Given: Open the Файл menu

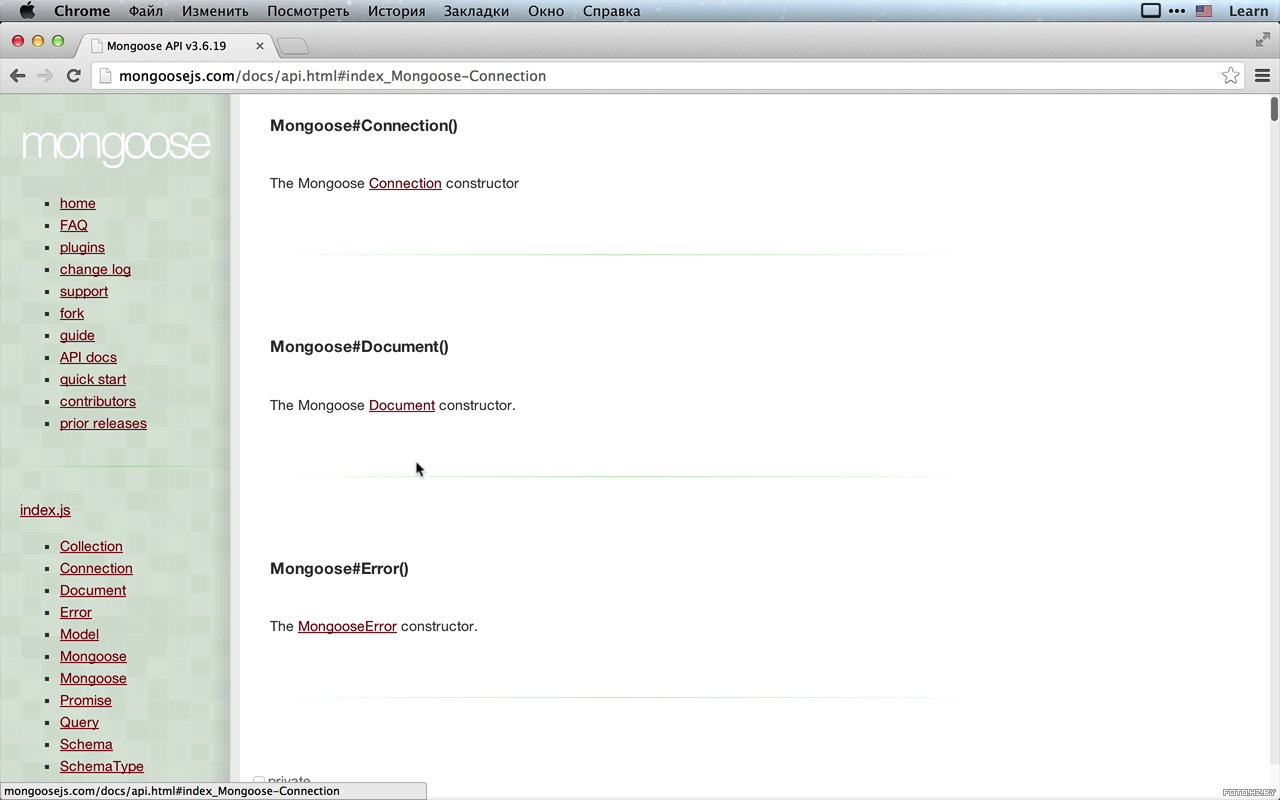Looking at the screenshot, I should tap(146, 11).
